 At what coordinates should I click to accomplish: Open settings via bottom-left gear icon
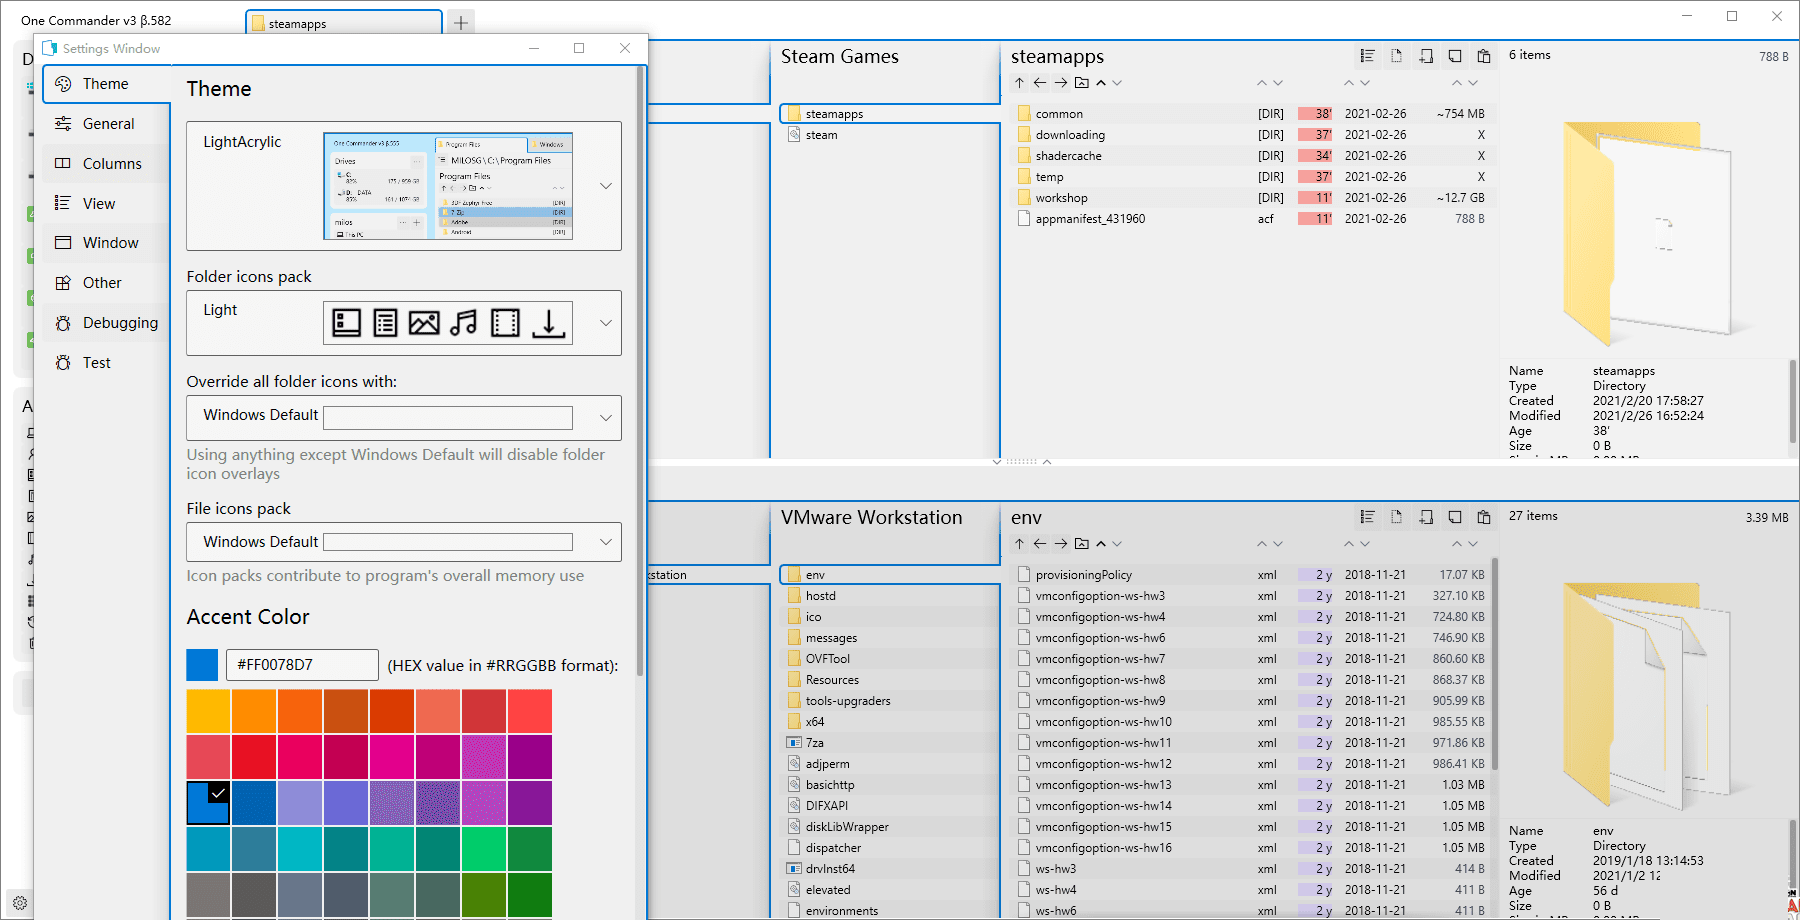[20, 902]
